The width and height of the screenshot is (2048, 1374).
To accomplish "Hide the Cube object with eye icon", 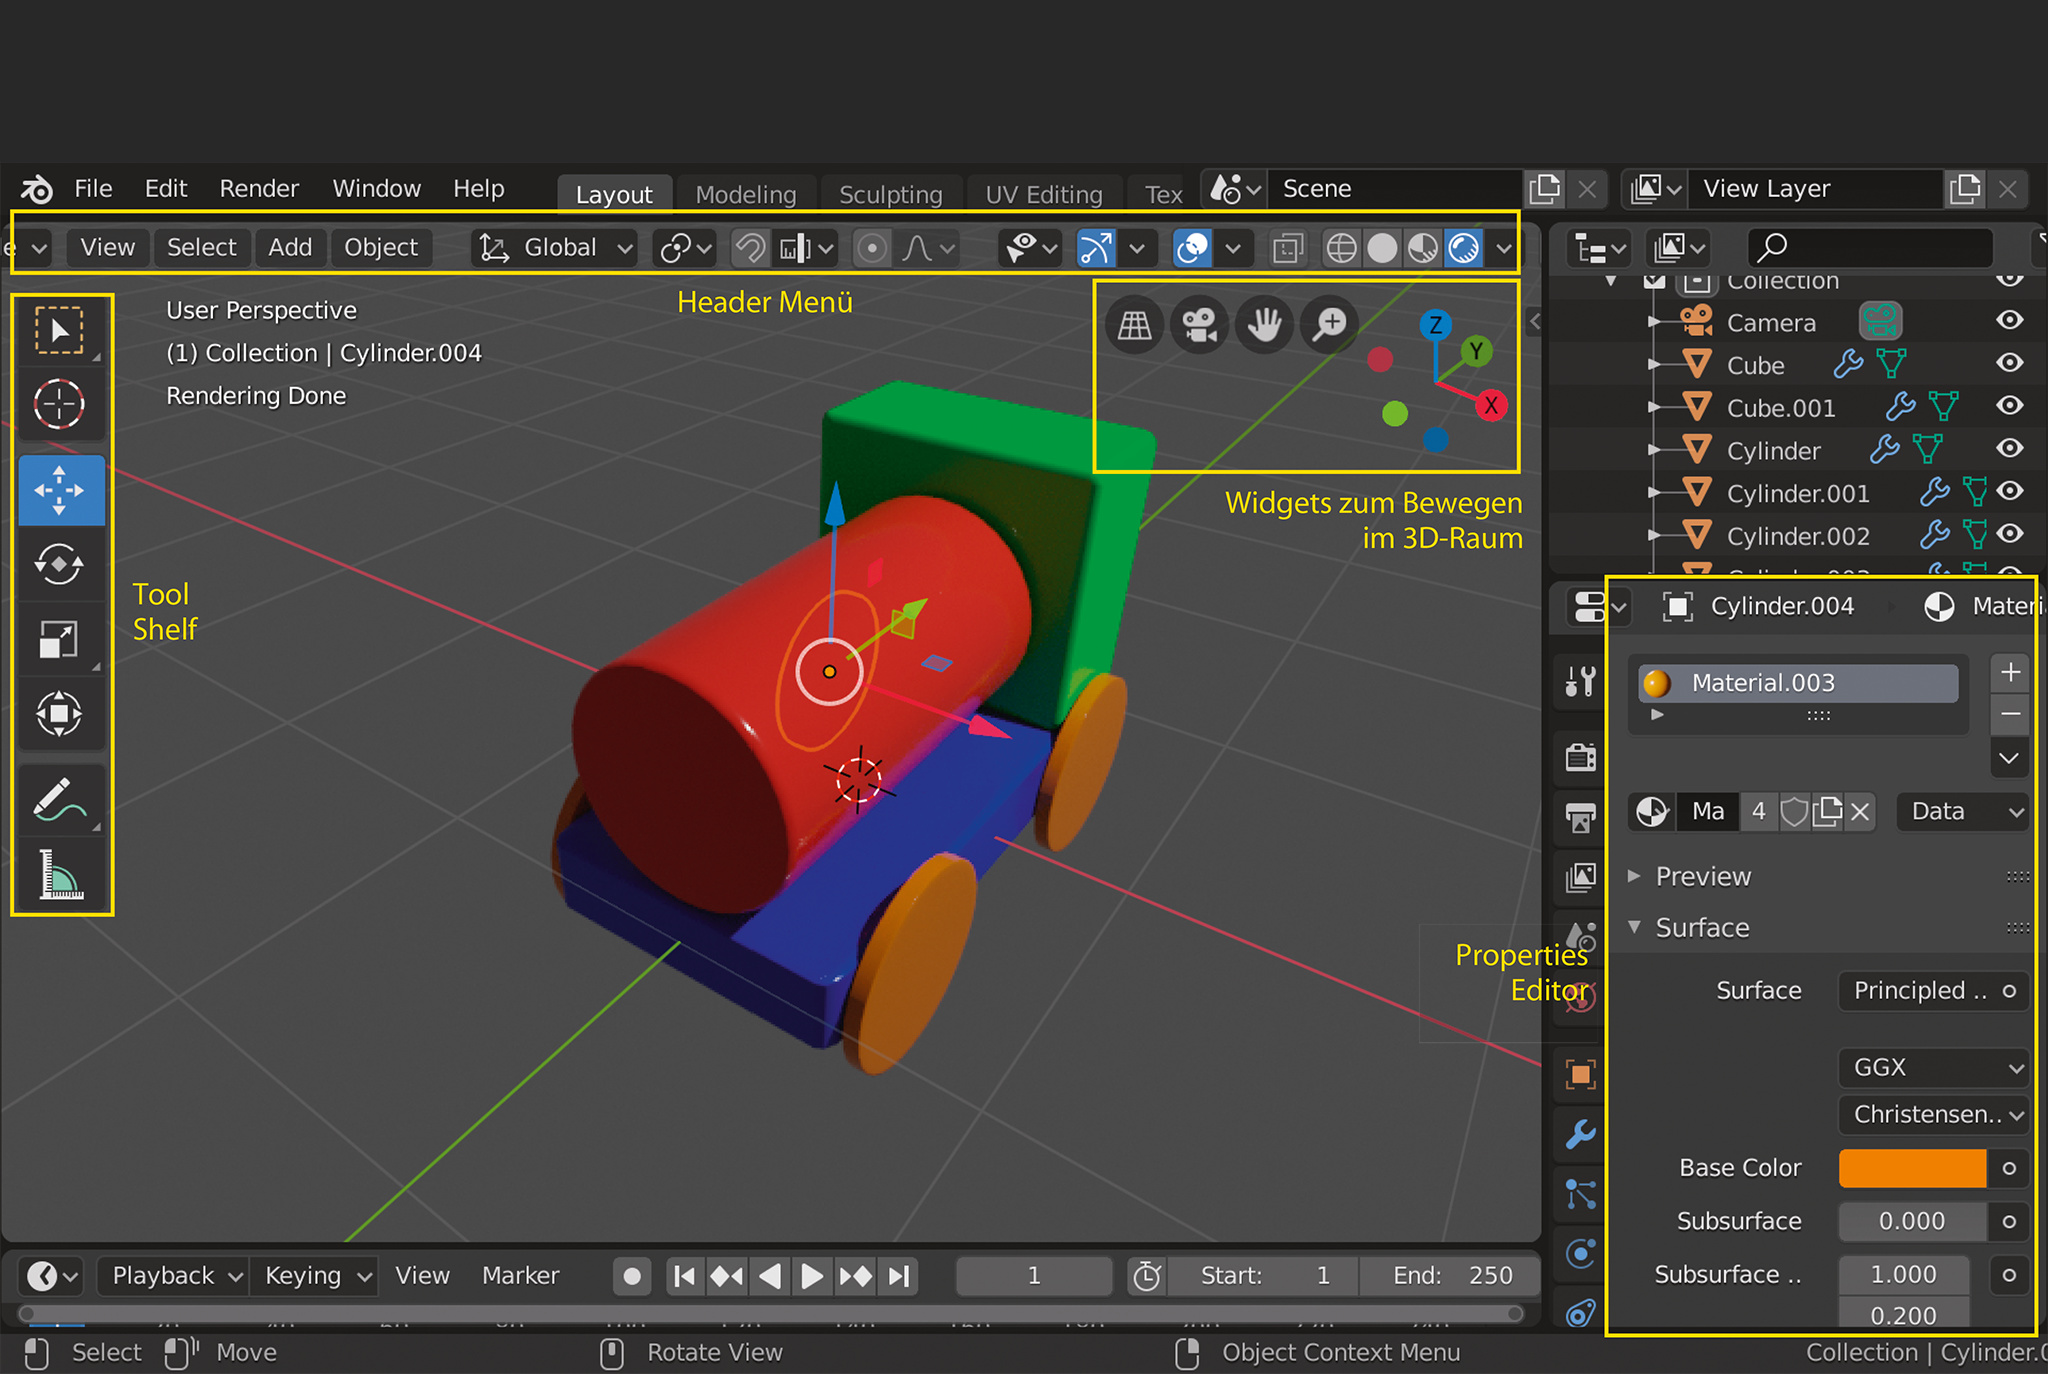I will tap(2009, 363).
